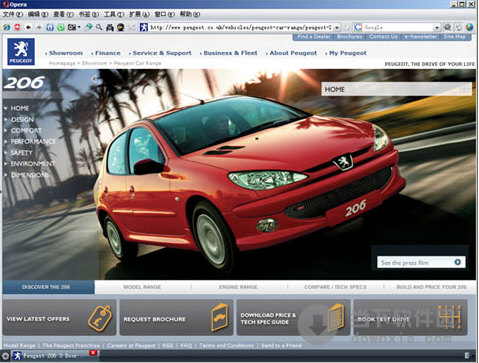Expand the HOME panel plus button
479x363 pixels.
(x=464, y=89)
